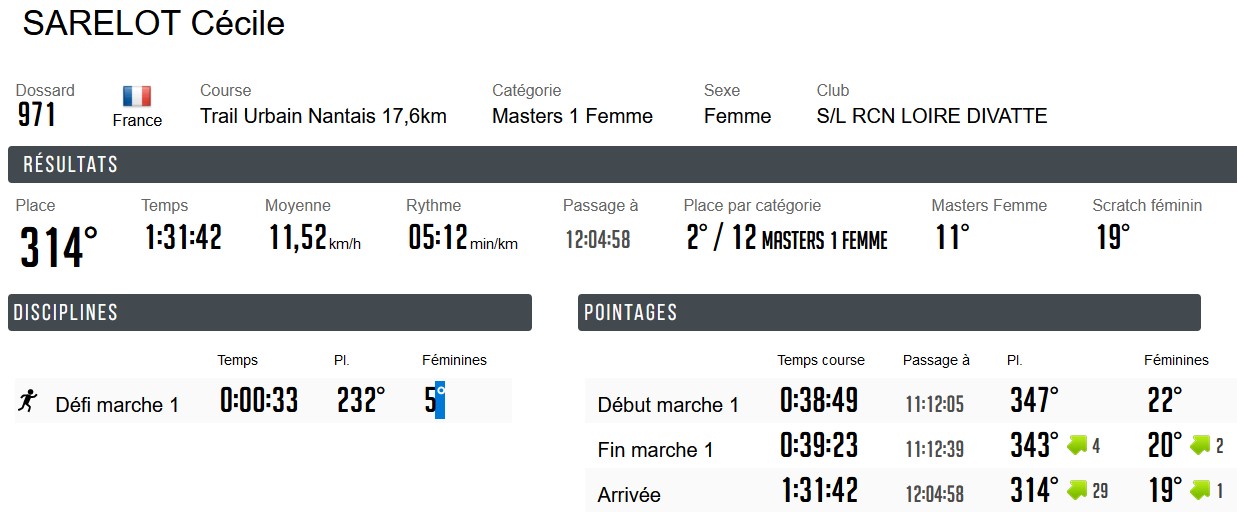Select the Résultats section header
This screenshot has height=512, width=1237.
(x=622, y=164)
